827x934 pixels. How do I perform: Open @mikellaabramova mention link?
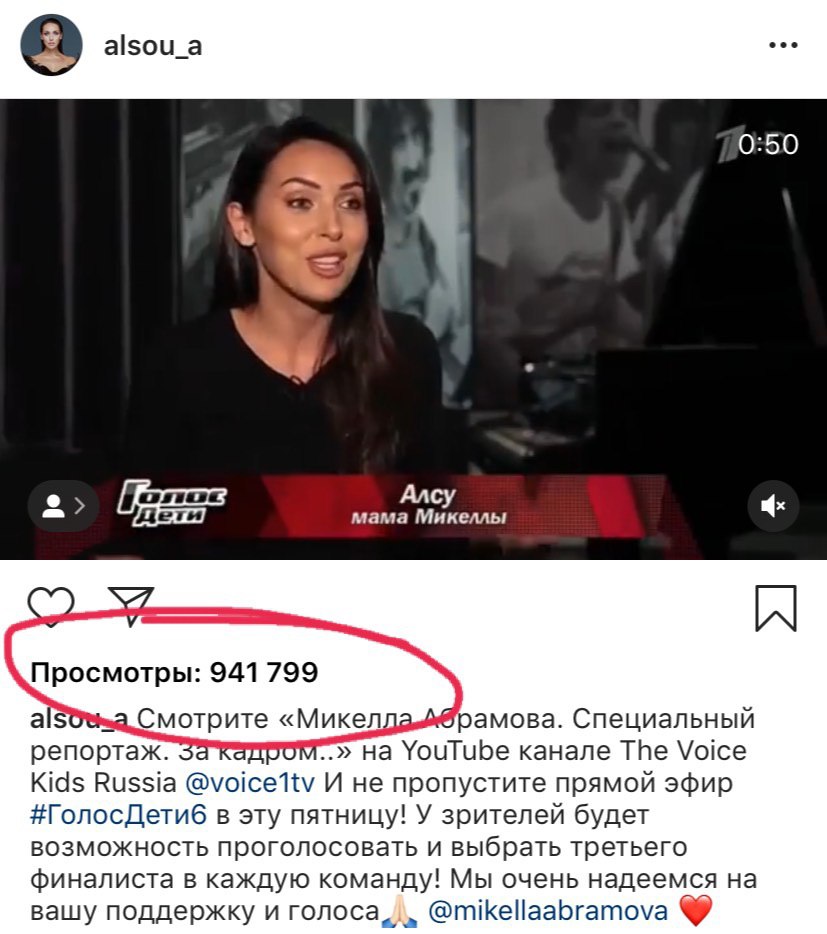(548, 911)
